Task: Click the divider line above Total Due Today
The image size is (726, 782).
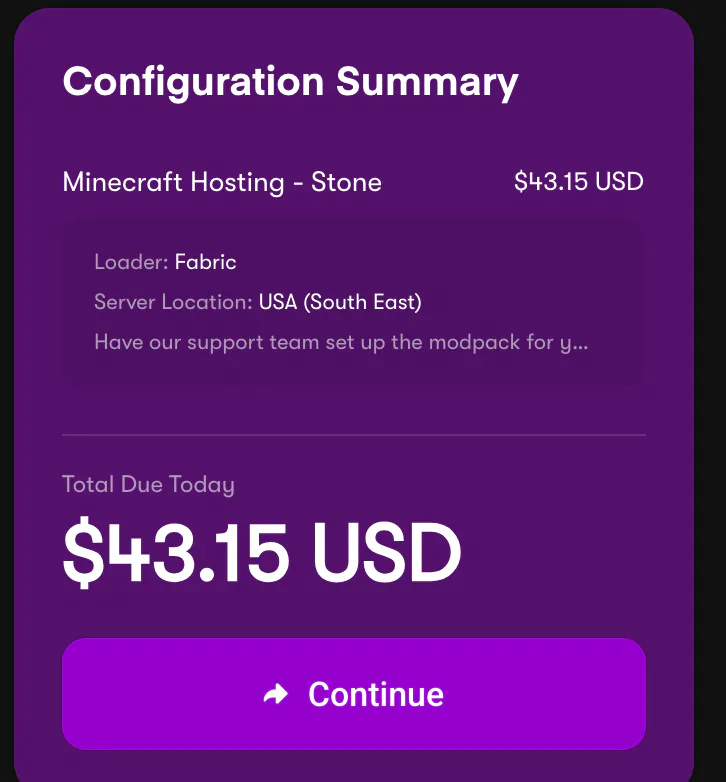Action: click(x=353, y=435)
